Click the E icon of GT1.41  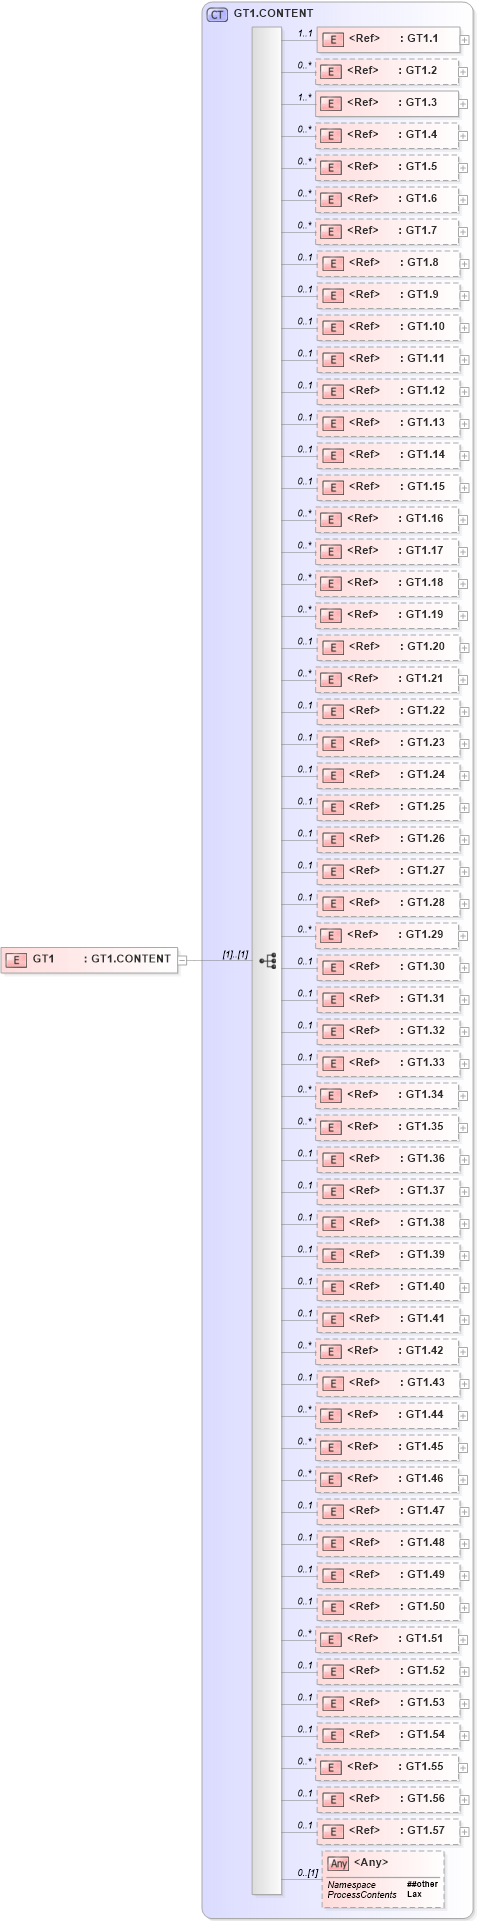[332, 1319]
